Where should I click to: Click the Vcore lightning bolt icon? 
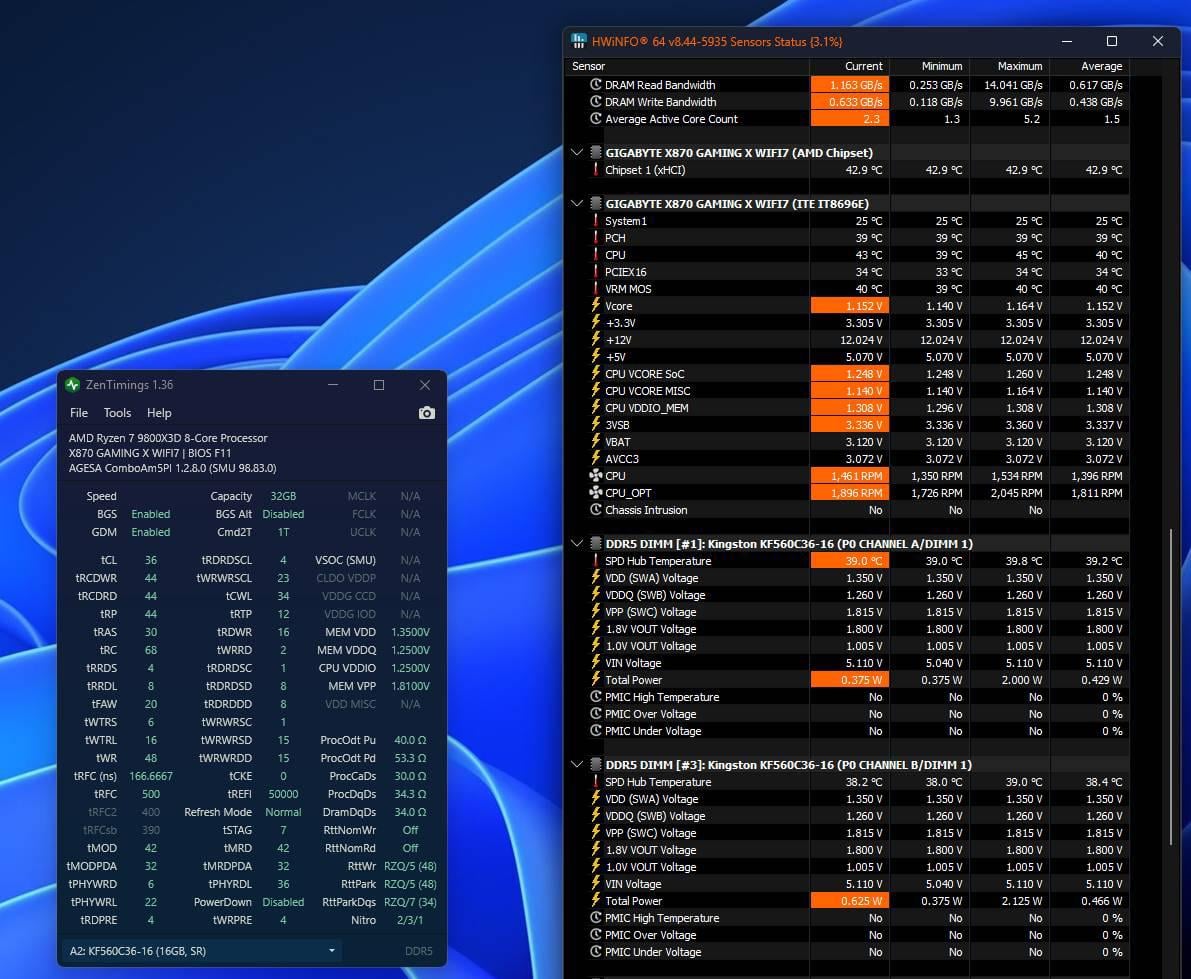pyautogui.click(x=597, y=306)
